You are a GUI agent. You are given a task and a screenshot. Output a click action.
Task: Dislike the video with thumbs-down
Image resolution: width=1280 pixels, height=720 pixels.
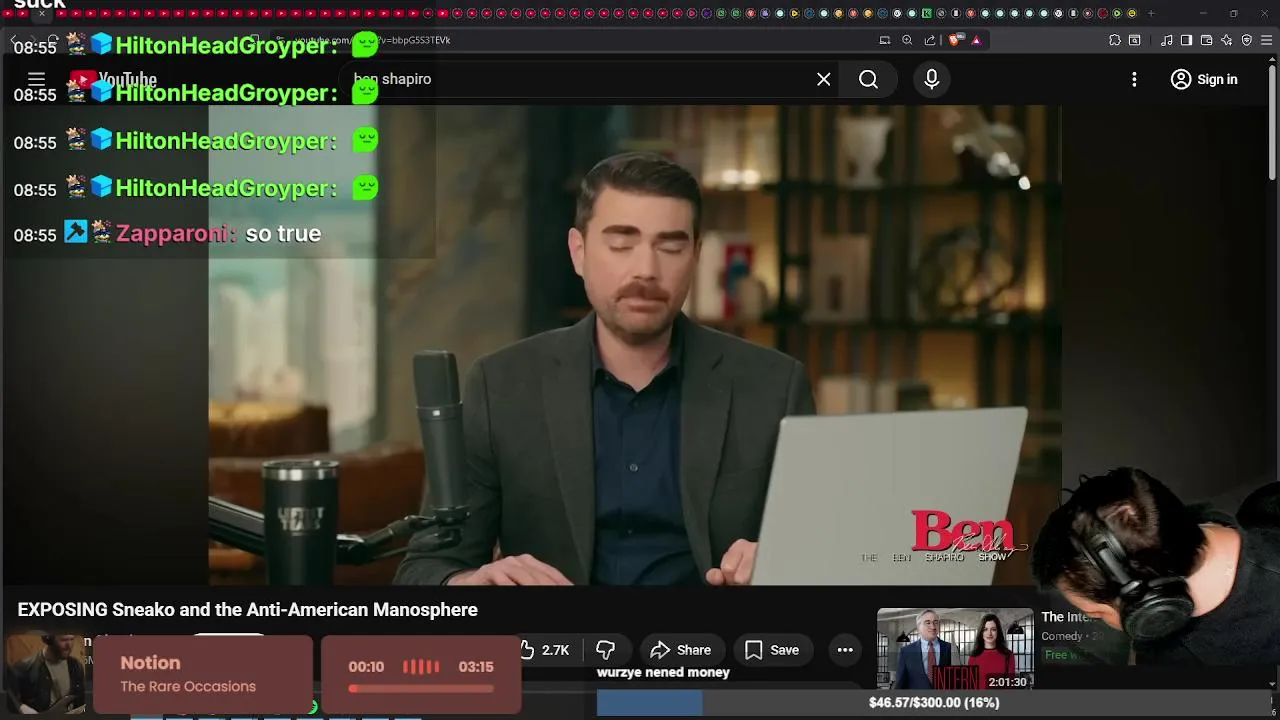coord(606,650)
